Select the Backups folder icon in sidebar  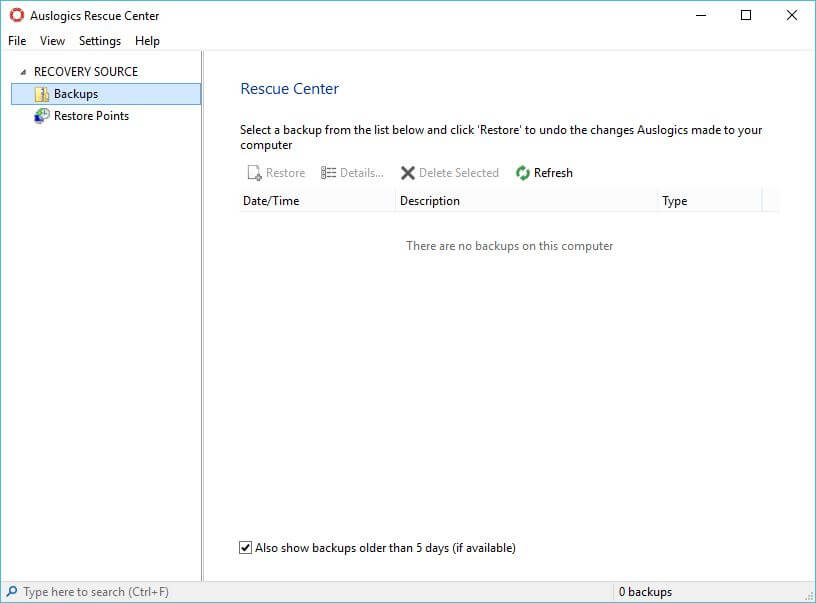coord(41,94)
